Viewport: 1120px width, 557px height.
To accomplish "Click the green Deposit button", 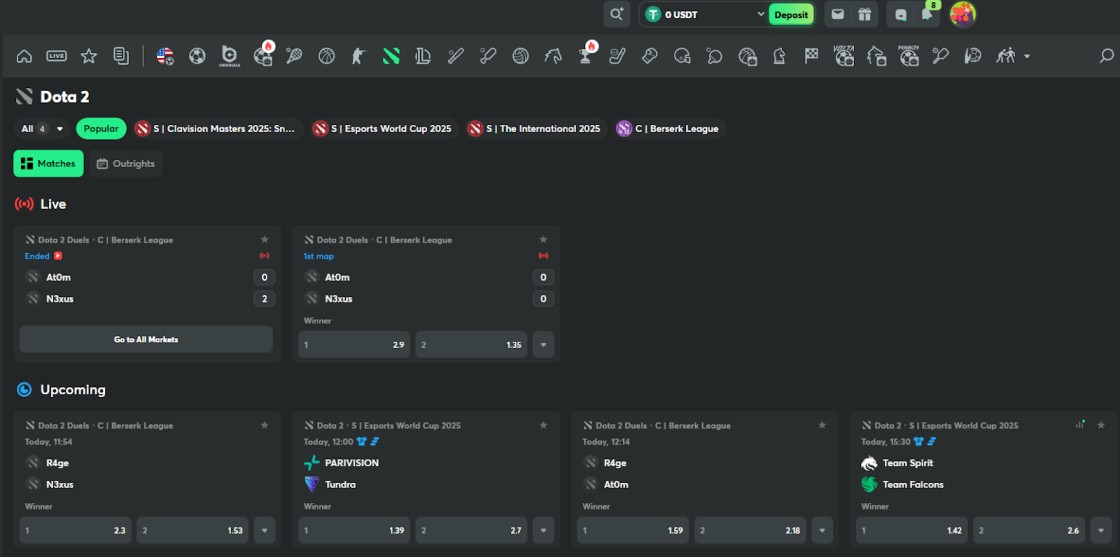I will 791,14.
